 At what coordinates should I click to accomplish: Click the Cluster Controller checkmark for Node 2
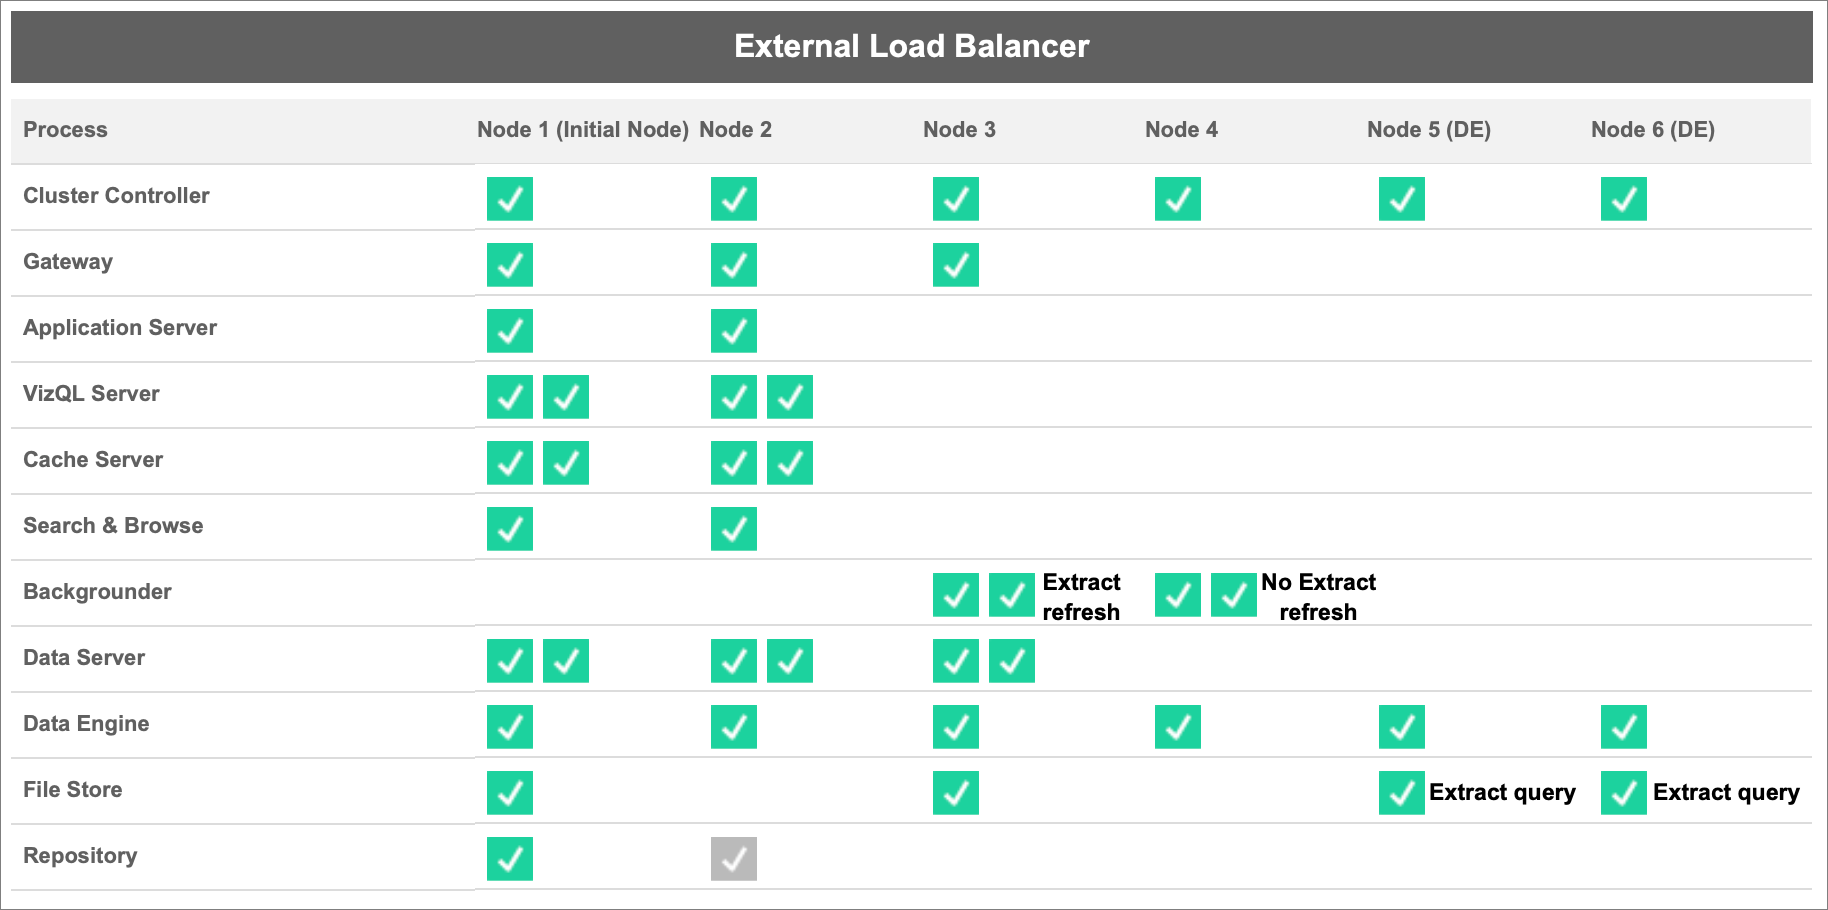734,199
